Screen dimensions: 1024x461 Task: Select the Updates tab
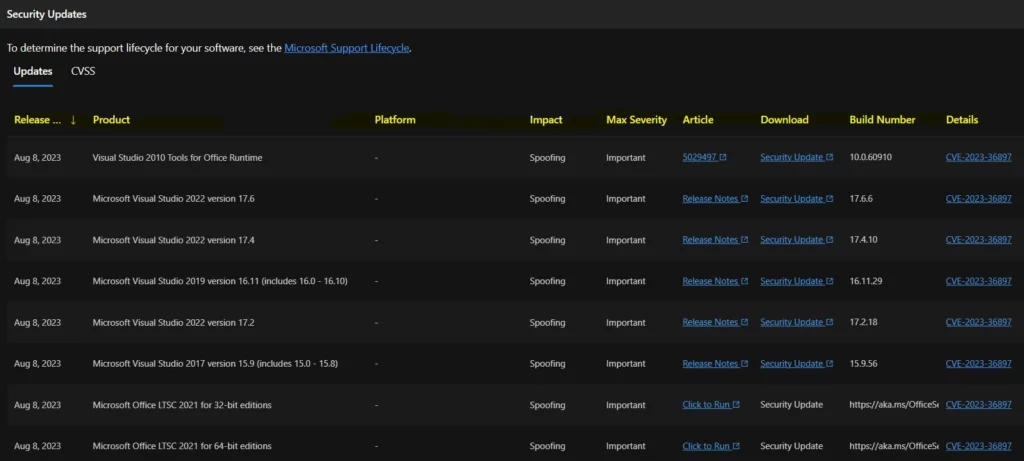tap(33, 71)
